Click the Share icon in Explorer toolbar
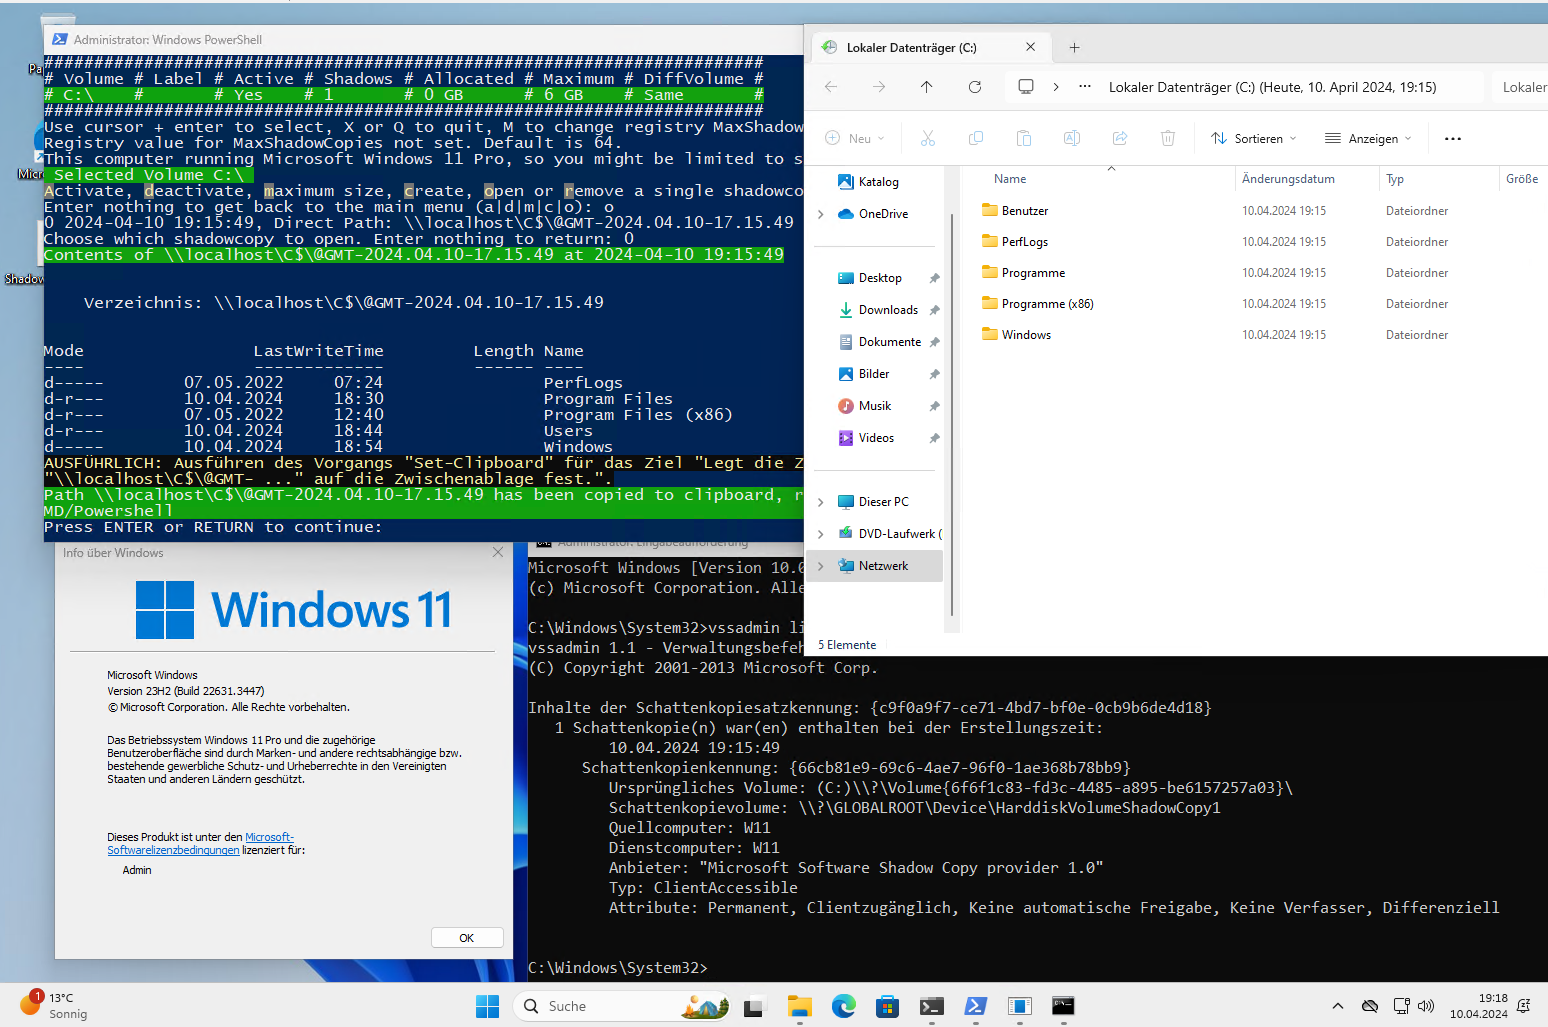Viewport: 1548px width, 1027px height. click(x=1120, y=138)
